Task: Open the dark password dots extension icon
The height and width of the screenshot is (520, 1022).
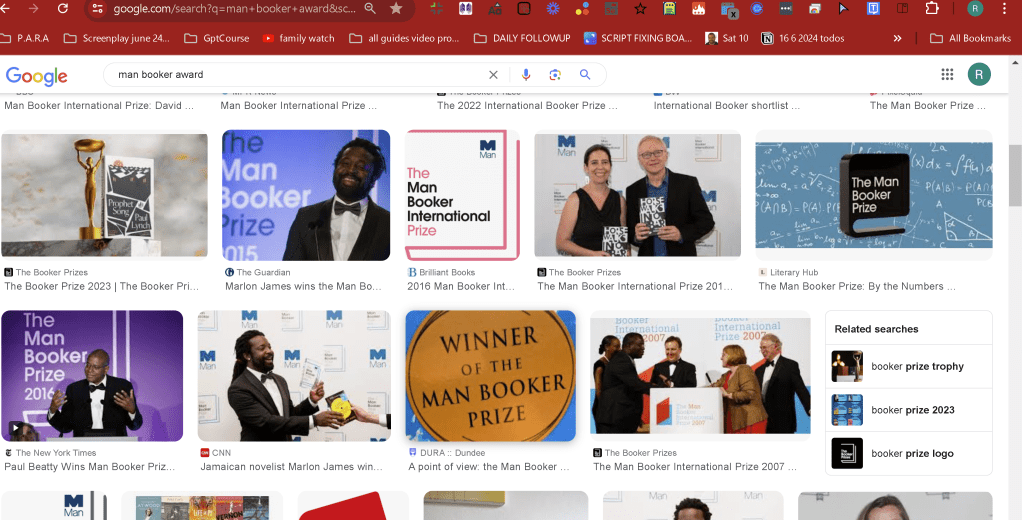Action: (x=786, y=8)
